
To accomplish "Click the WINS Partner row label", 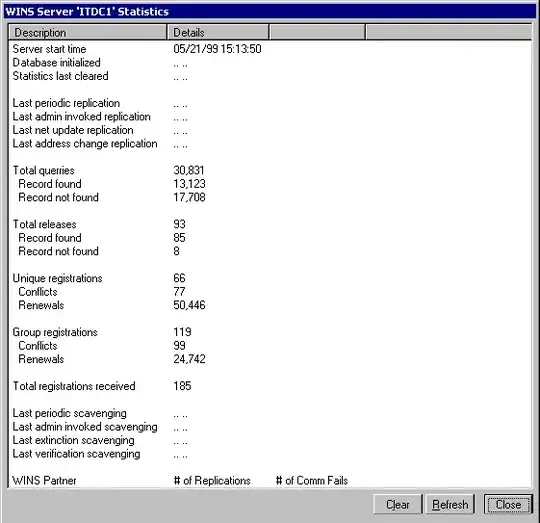I will (x=44, y=480).
